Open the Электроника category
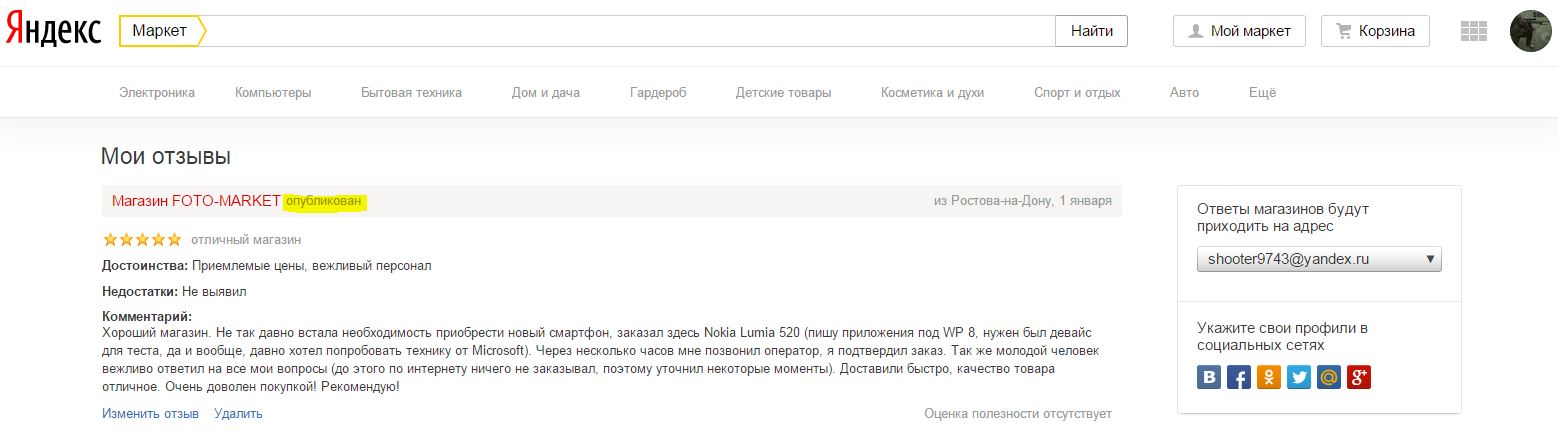This screenshot has width=1558, height=446. point(157,93)
